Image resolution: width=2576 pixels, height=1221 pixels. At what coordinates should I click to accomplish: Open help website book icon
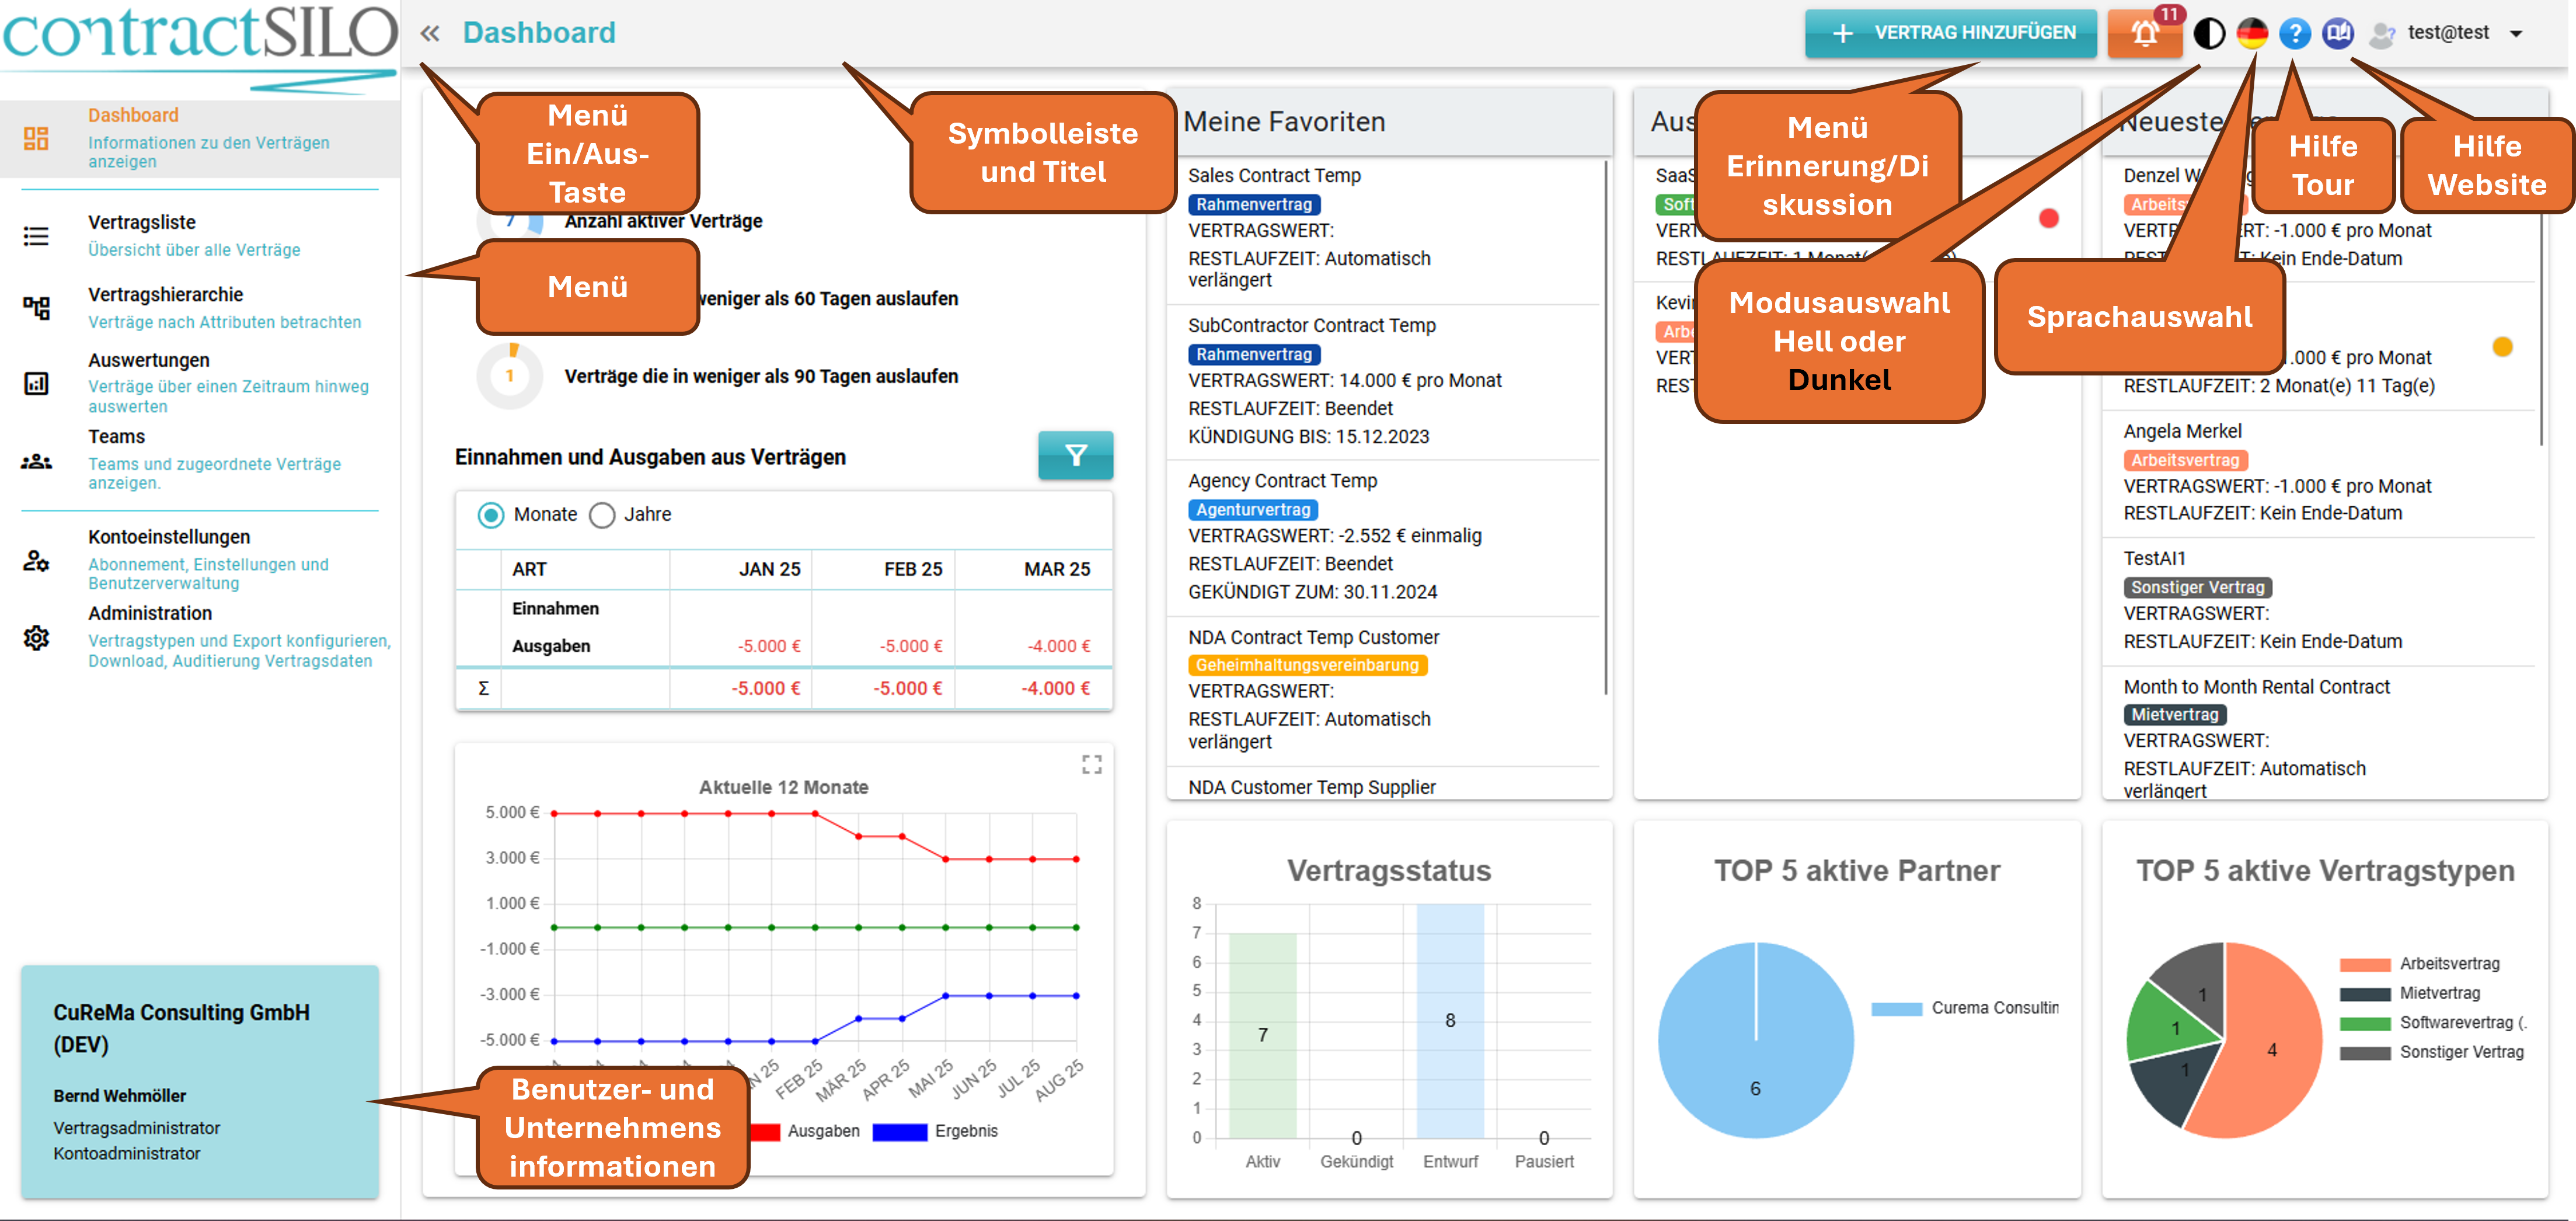coord(2338,34)
